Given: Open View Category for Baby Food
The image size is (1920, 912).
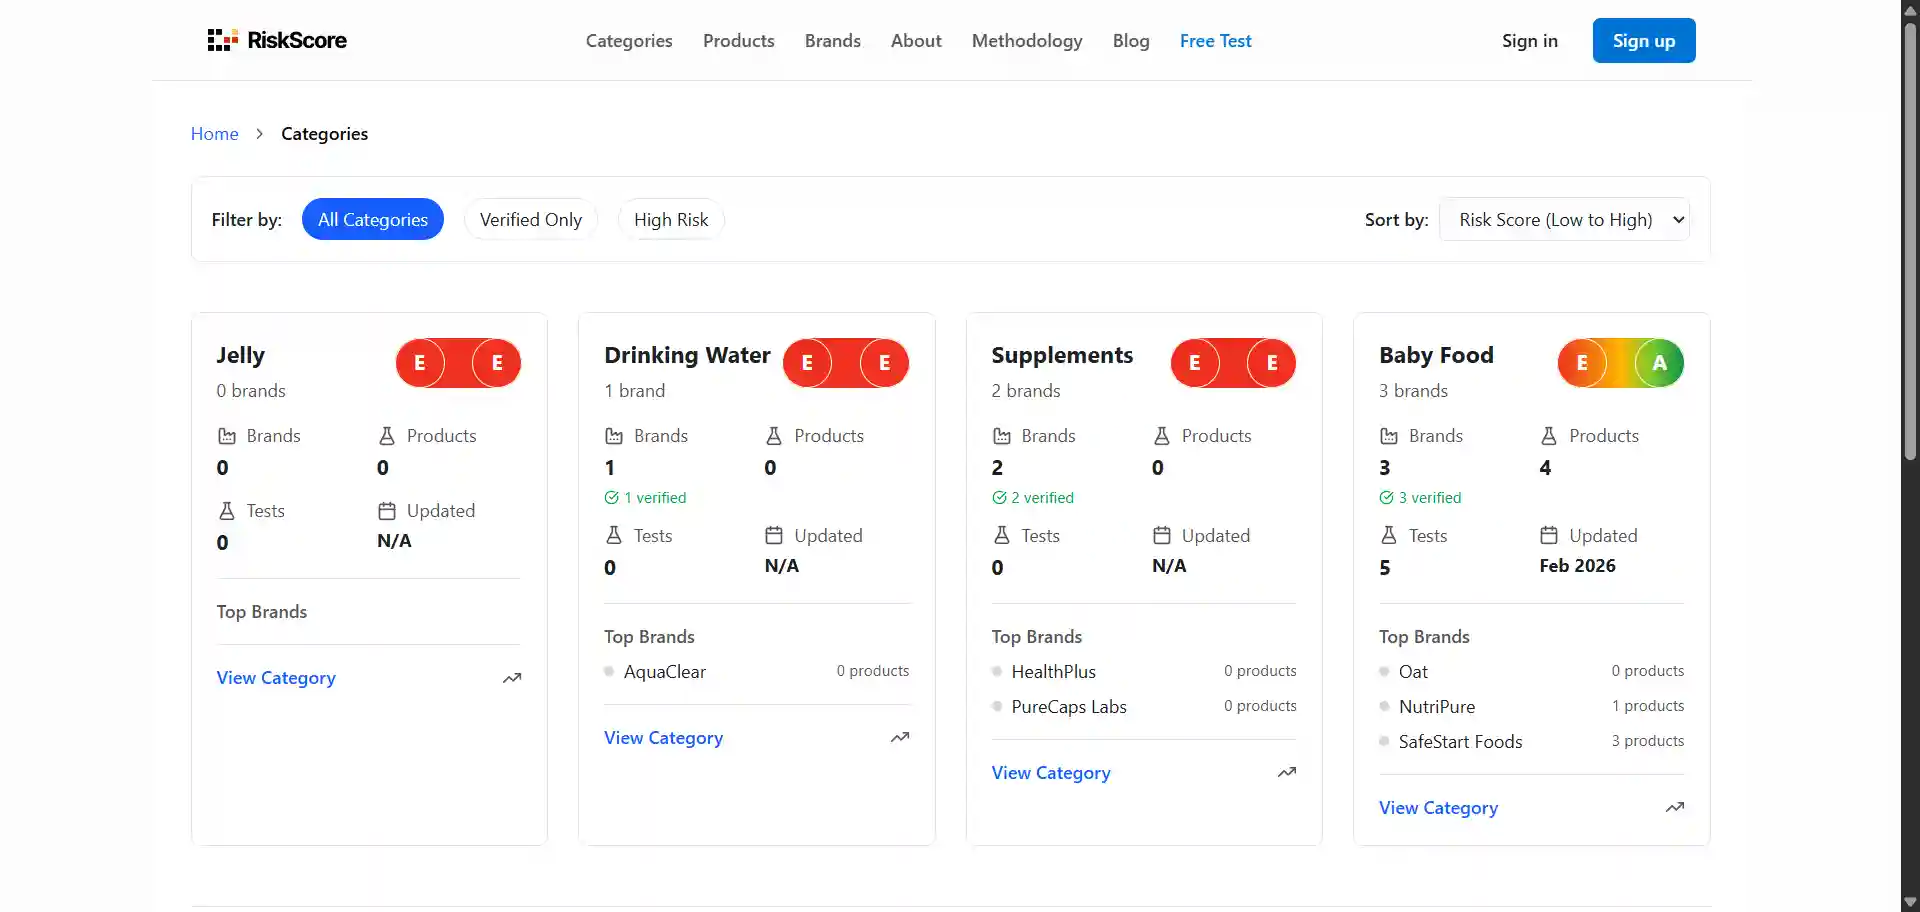Looking at the screenshot, I should (x=1439, y=808).
